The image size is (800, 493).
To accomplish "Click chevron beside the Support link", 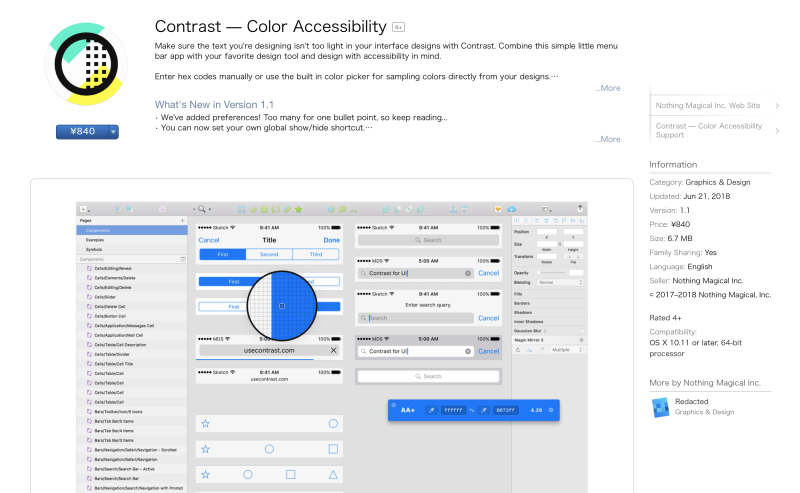I will tap(777, 131).
